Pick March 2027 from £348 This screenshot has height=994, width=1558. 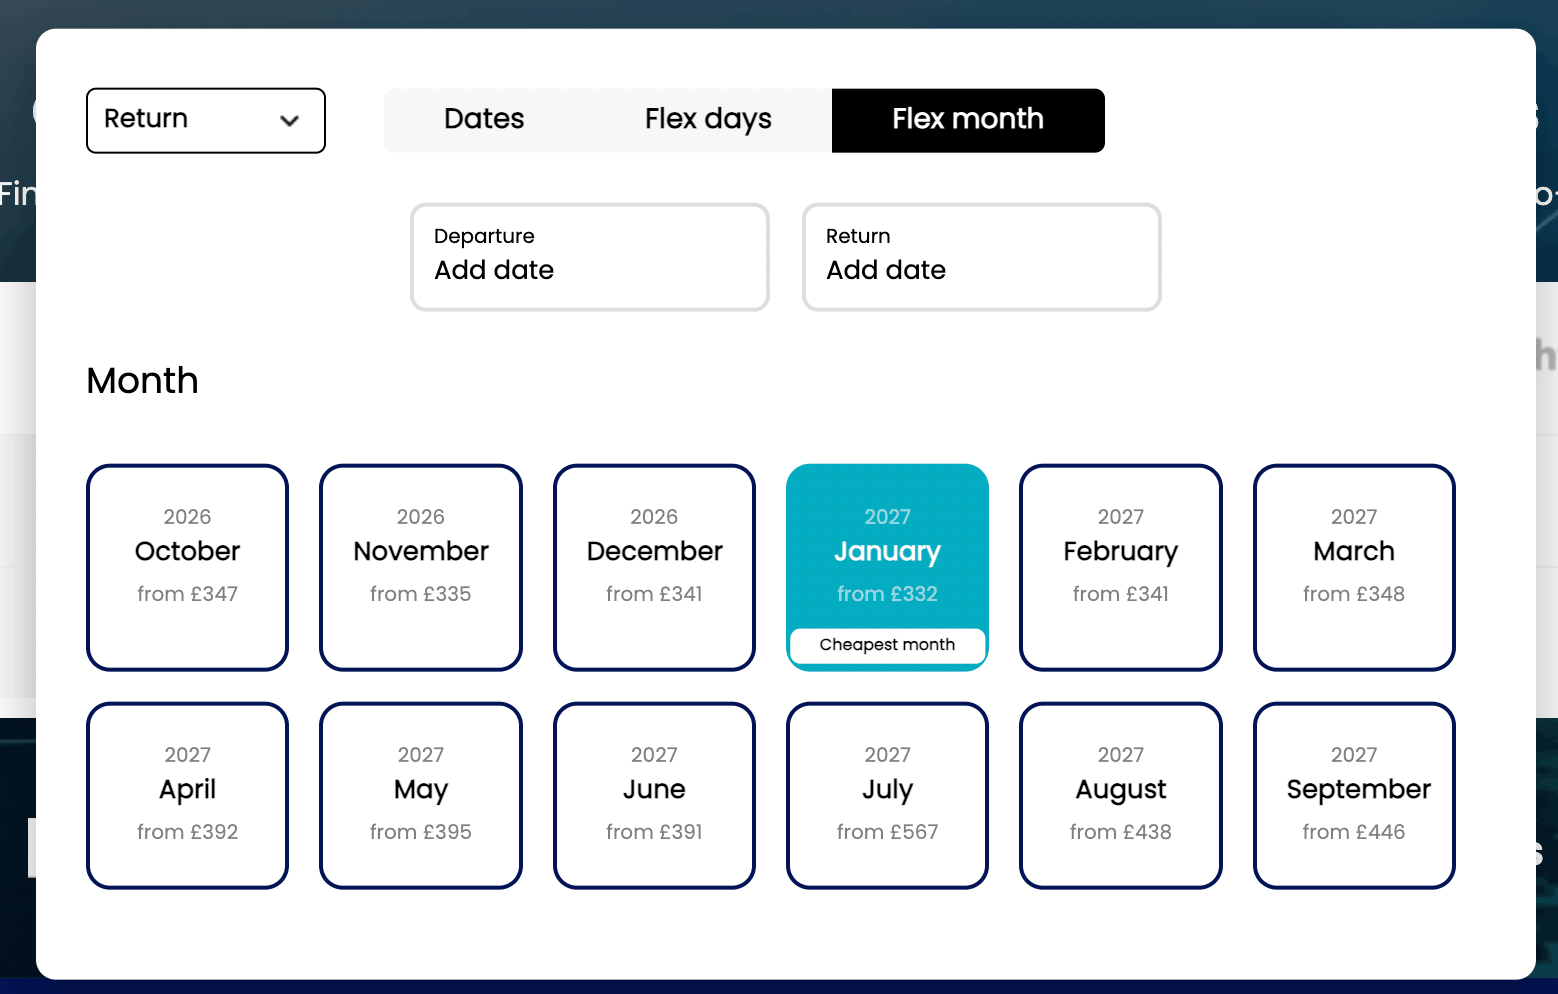coord(1354,567)
